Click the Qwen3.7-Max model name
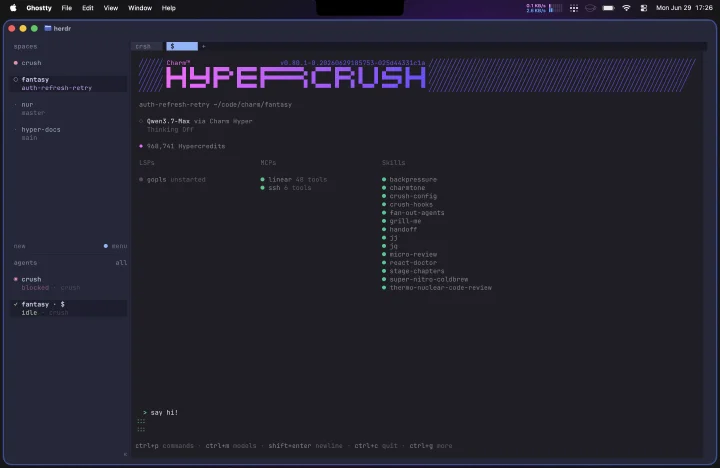 point(168,121)
